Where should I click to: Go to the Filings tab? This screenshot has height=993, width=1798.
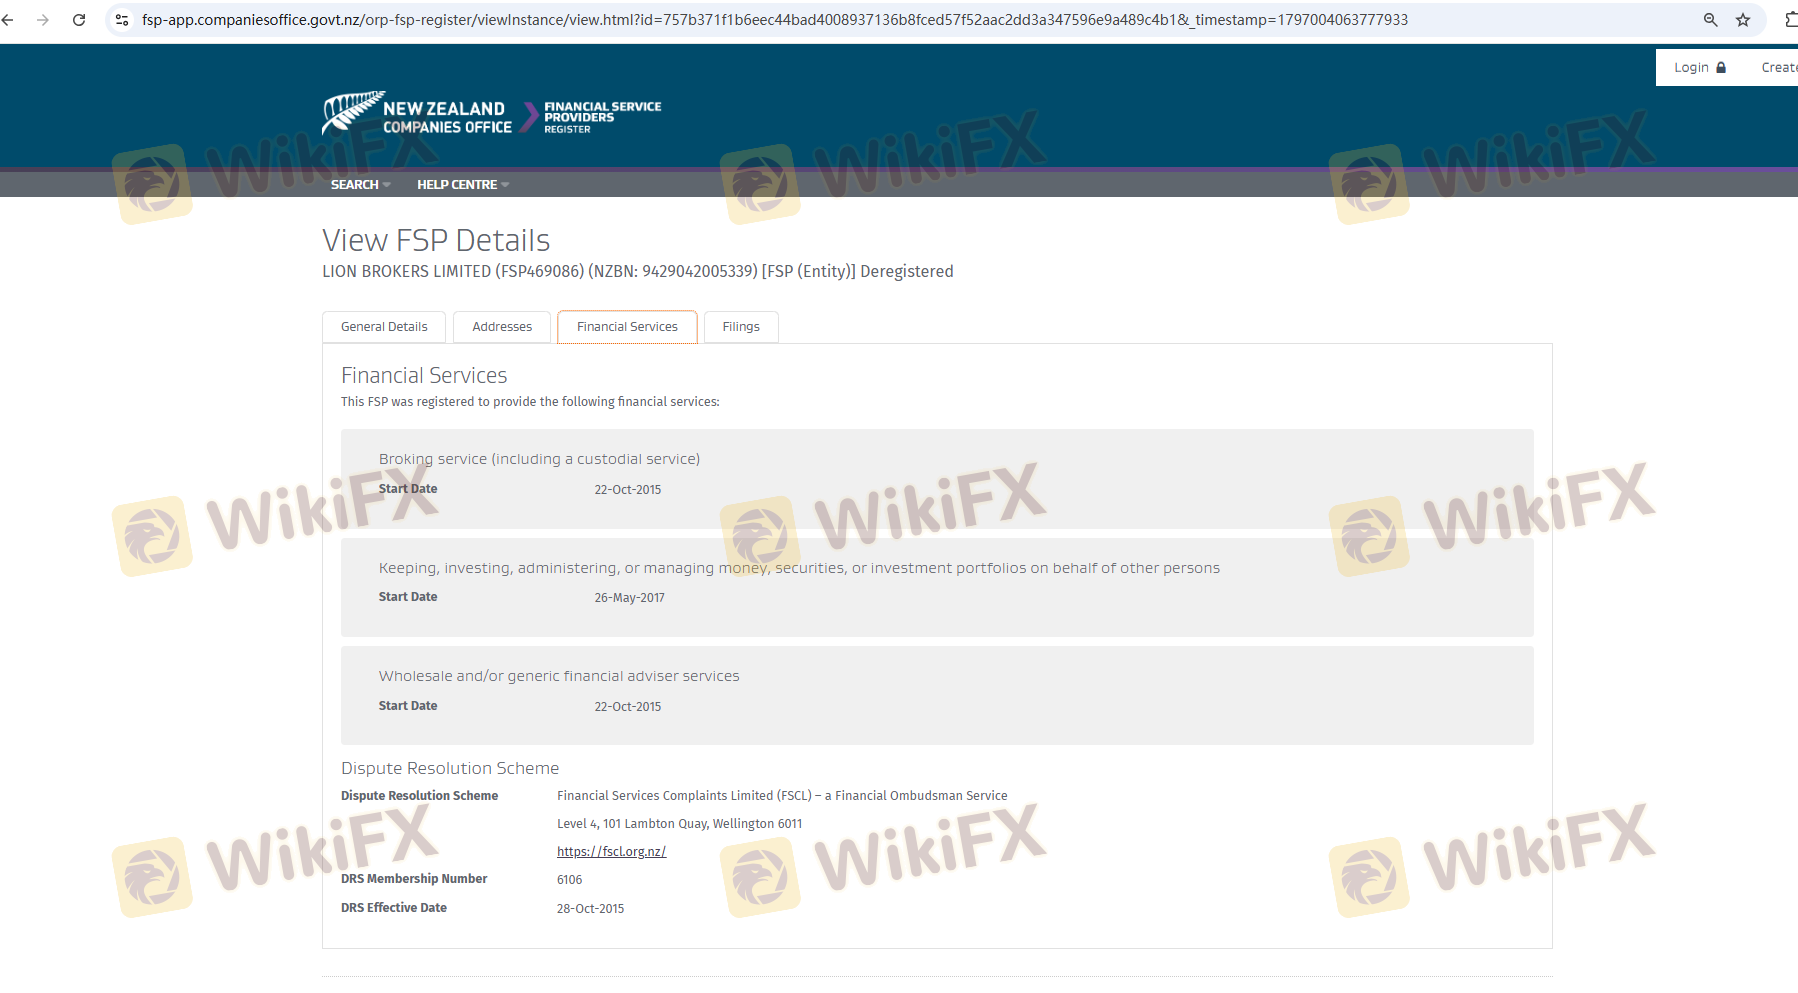(741, 327)
